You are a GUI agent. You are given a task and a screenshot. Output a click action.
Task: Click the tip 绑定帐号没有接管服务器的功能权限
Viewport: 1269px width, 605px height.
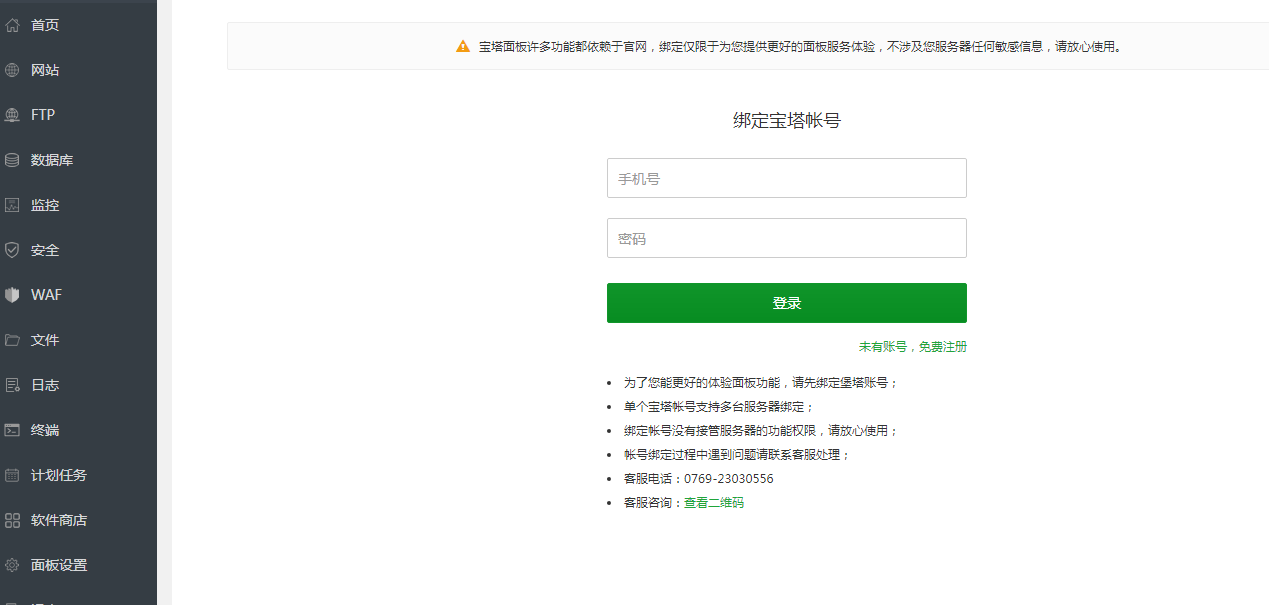(x=762, y=431)
